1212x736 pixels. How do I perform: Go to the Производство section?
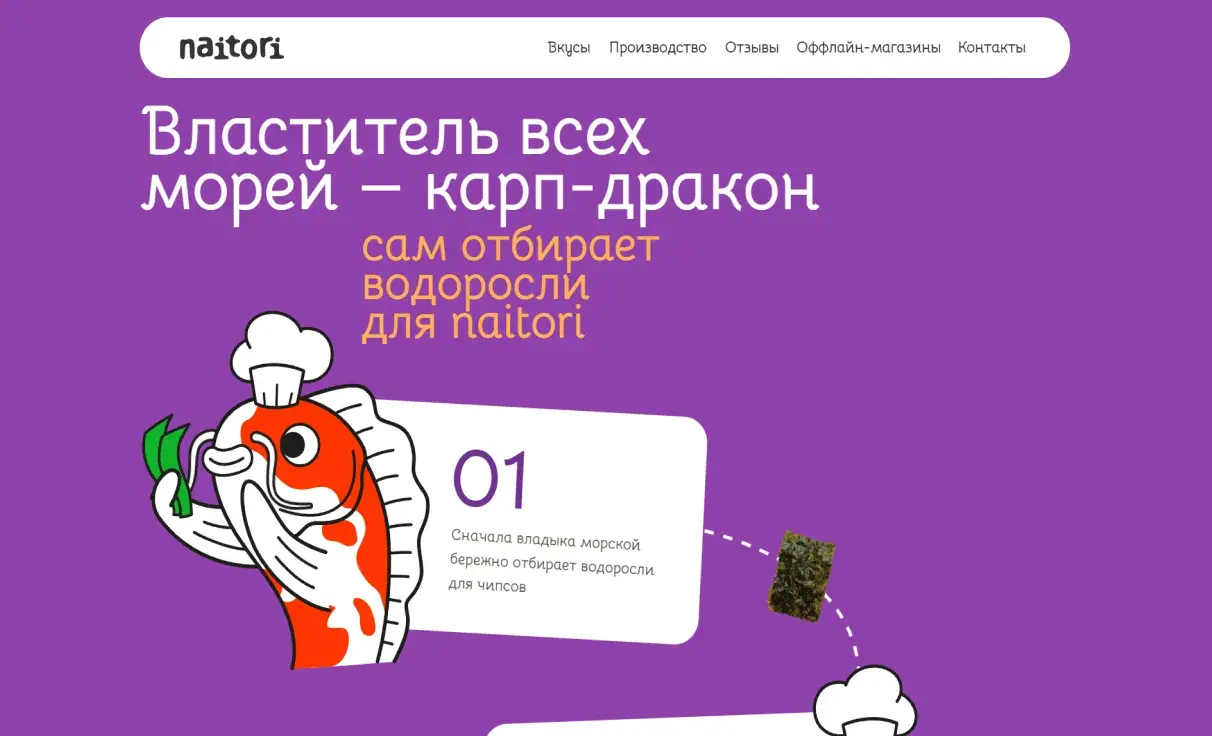[658, 47]
